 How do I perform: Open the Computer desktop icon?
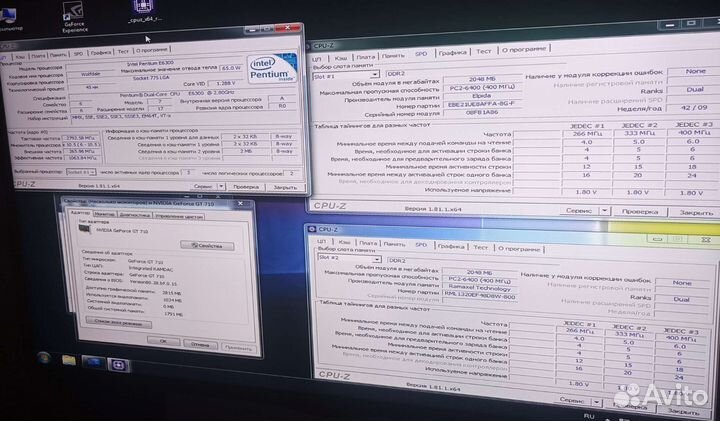click(9, 19)
